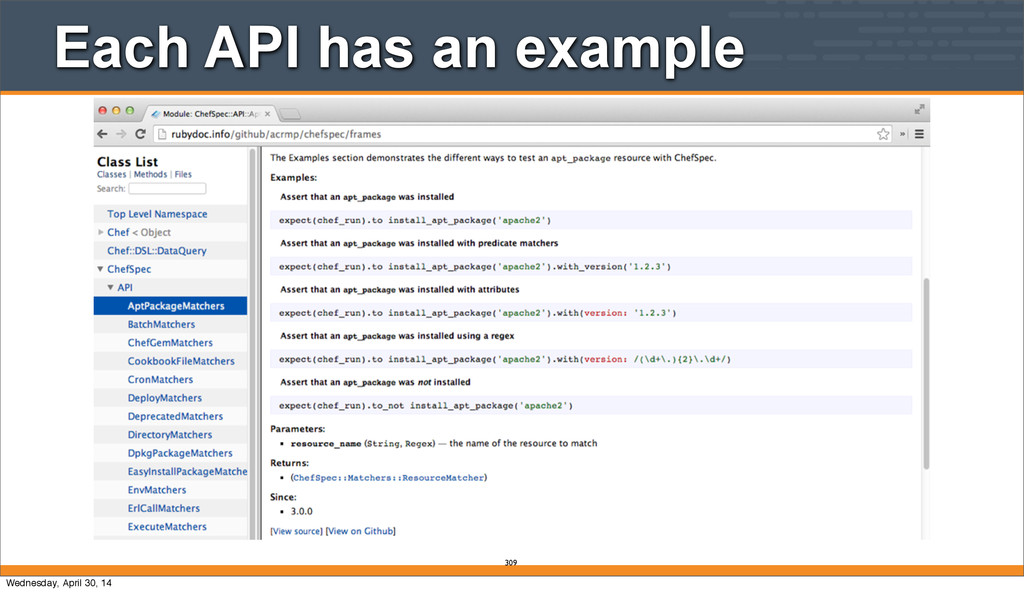Click the macOS green zoom window button
Image resolution: width=1024 pixels, height=592 pixels.
130,110
